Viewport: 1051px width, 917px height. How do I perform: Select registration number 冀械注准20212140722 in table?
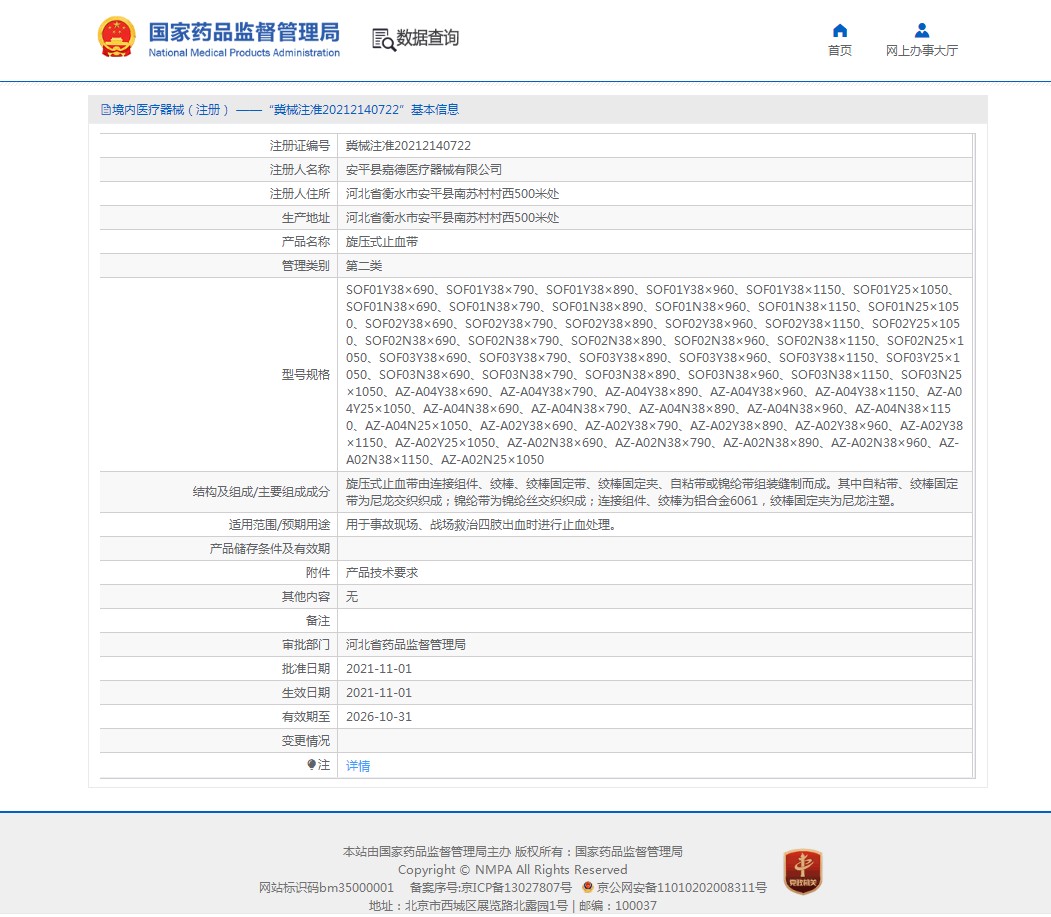(408, 146)
